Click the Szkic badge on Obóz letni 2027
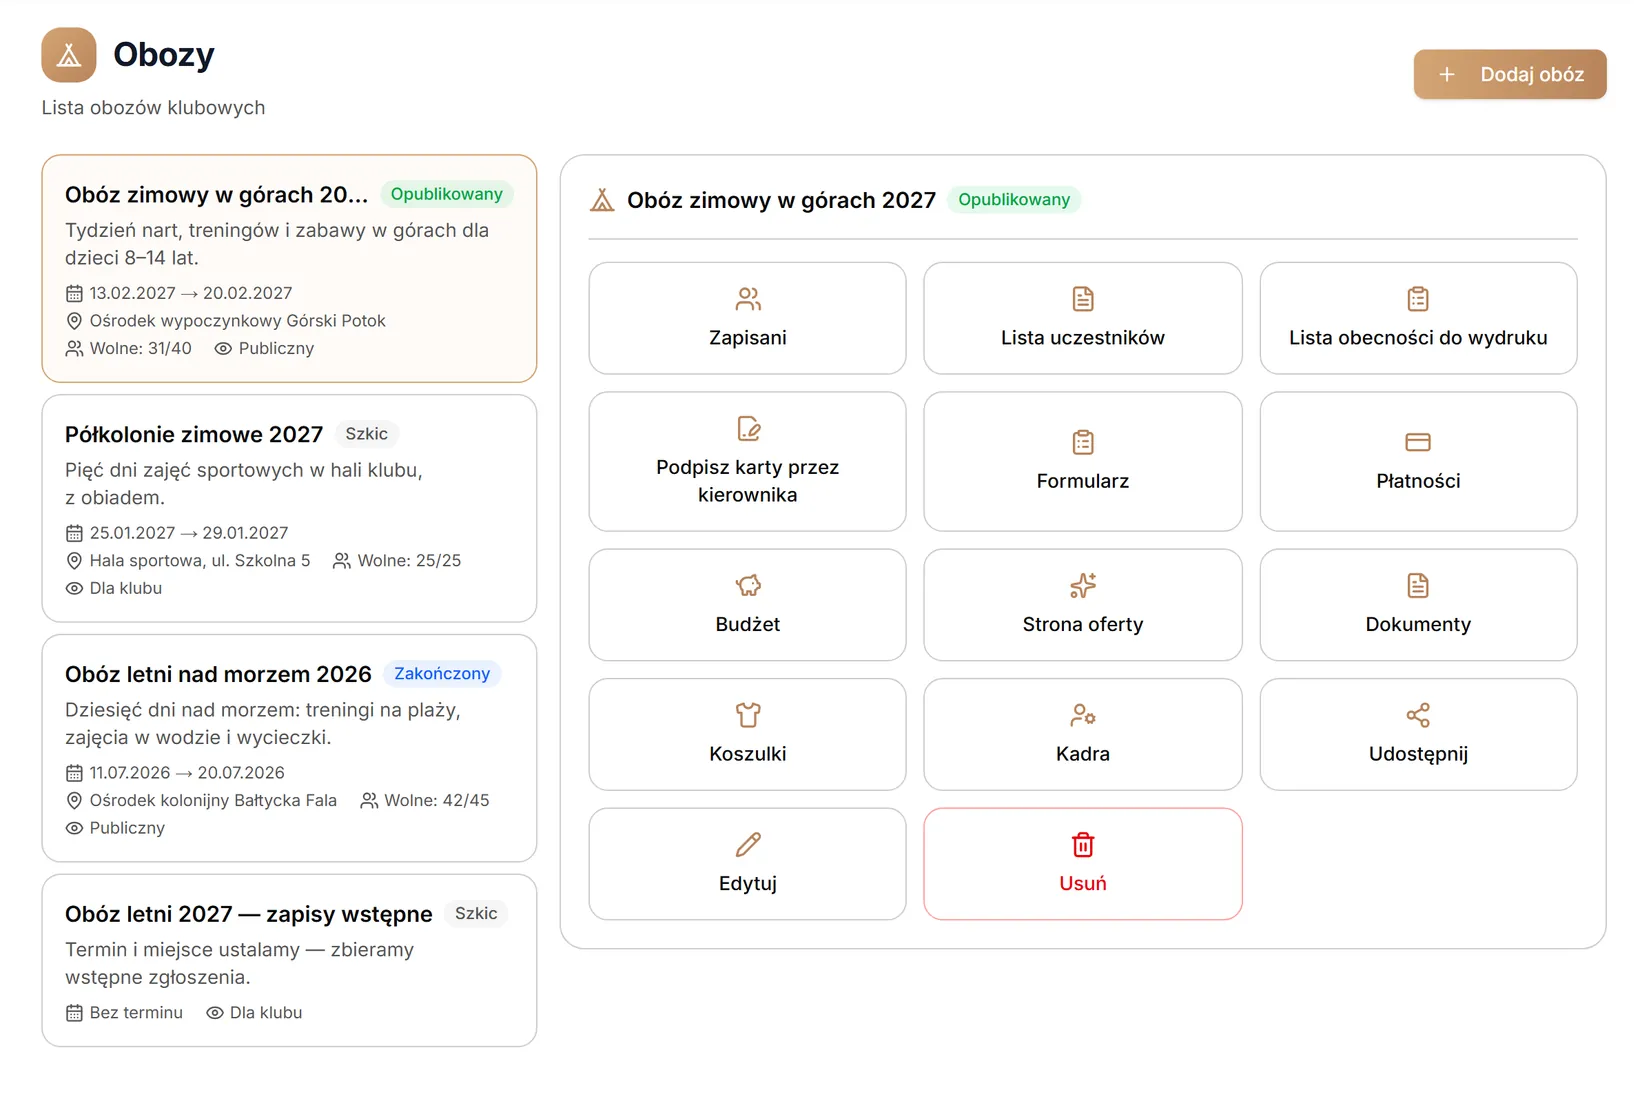 point(476,914)
